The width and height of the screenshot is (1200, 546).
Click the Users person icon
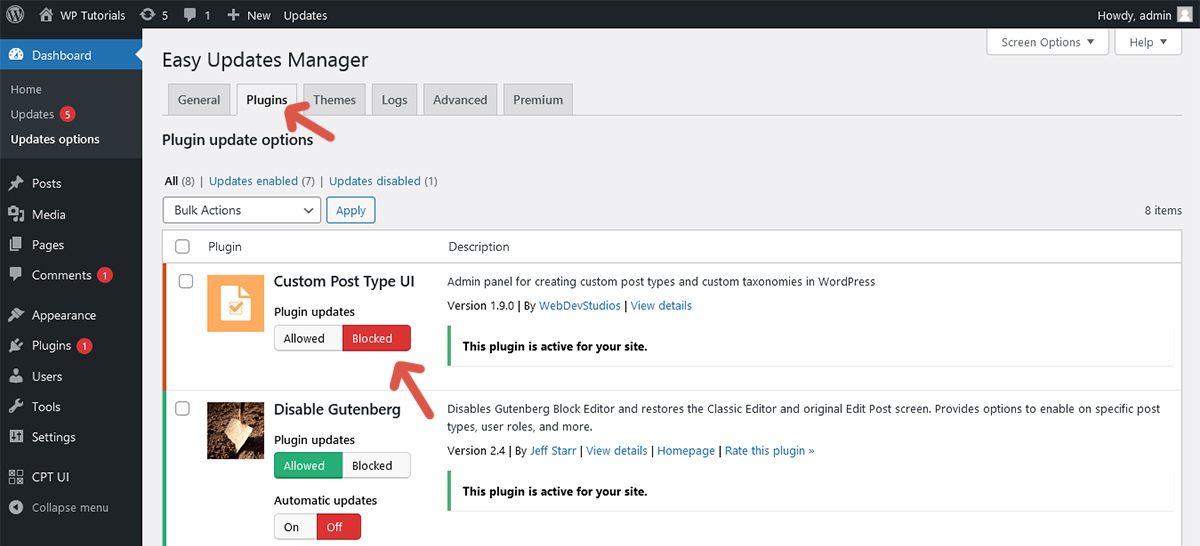coord(16,377)
